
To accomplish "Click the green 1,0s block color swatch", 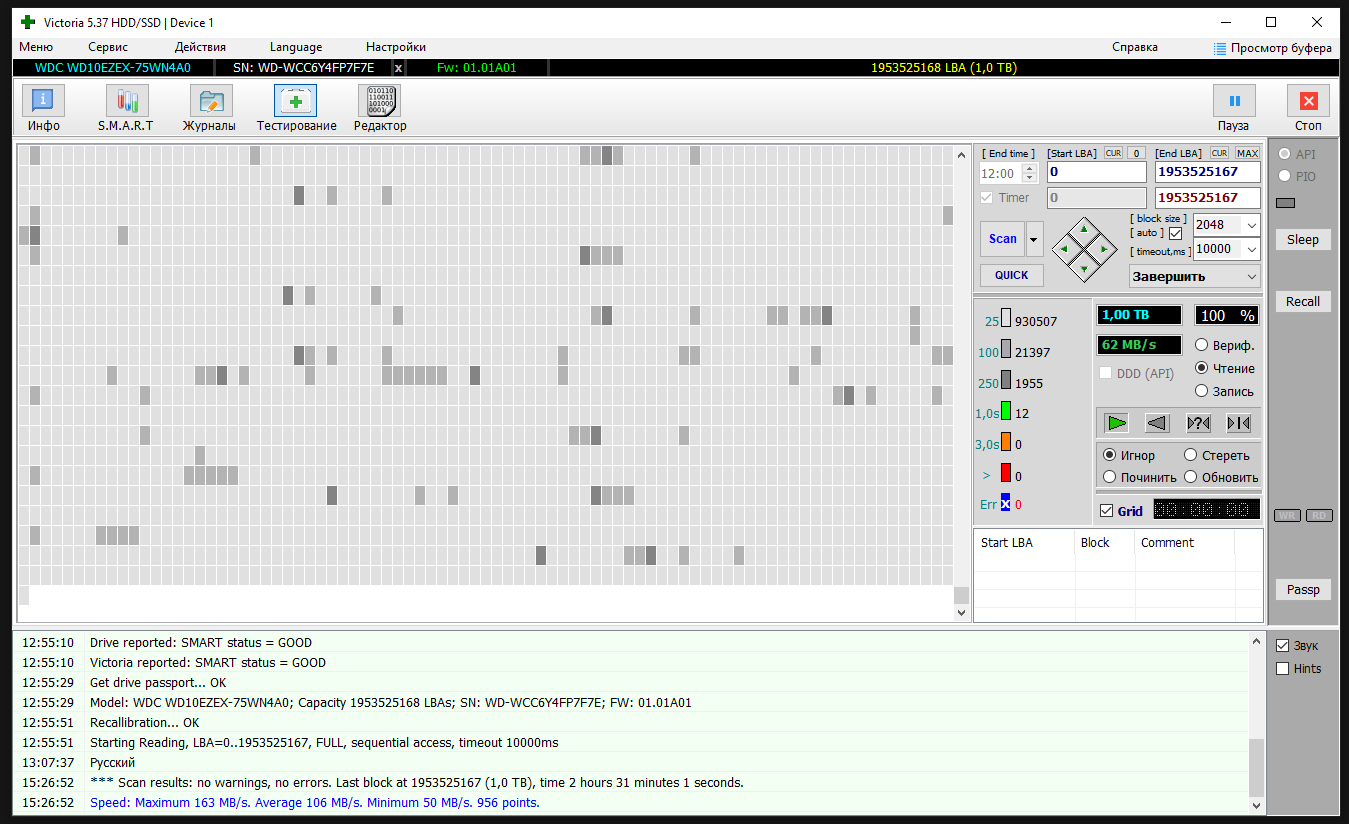I will pos(1006,412).
